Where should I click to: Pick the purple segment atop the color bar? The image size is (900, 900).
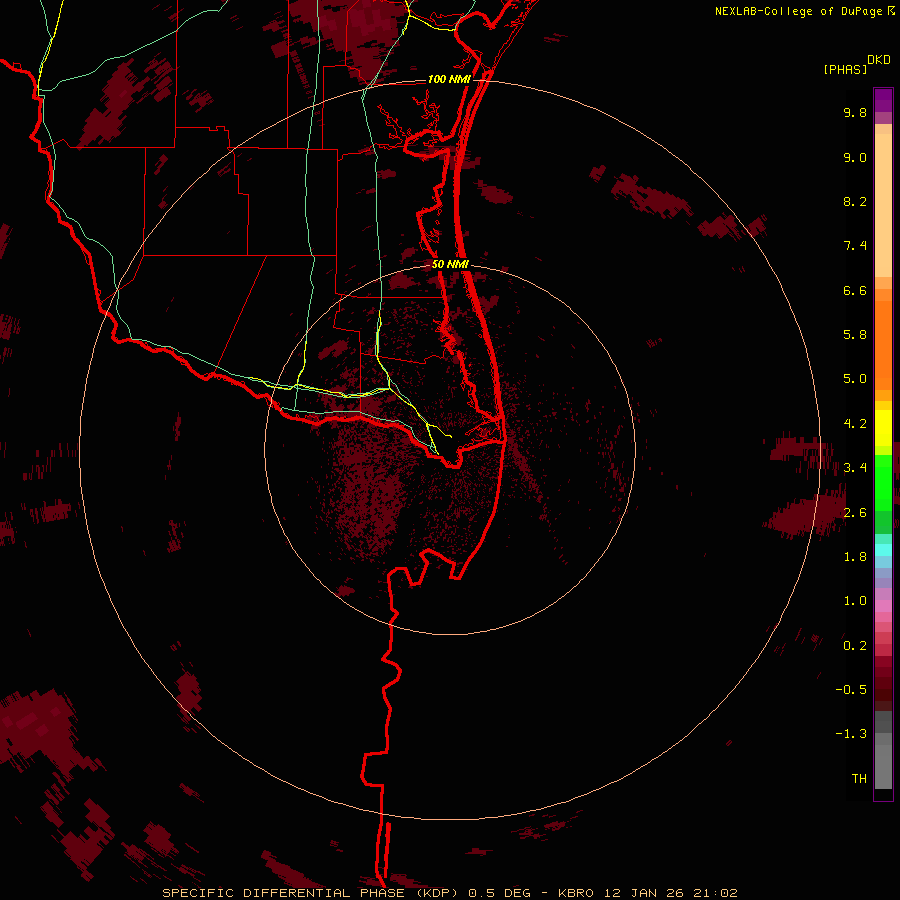point(883,100)
